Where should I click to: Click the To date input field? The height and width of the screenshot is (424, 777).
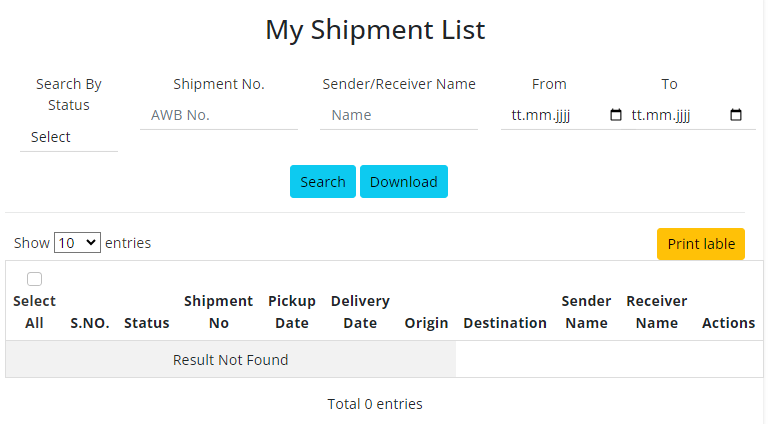click(675, 115)
